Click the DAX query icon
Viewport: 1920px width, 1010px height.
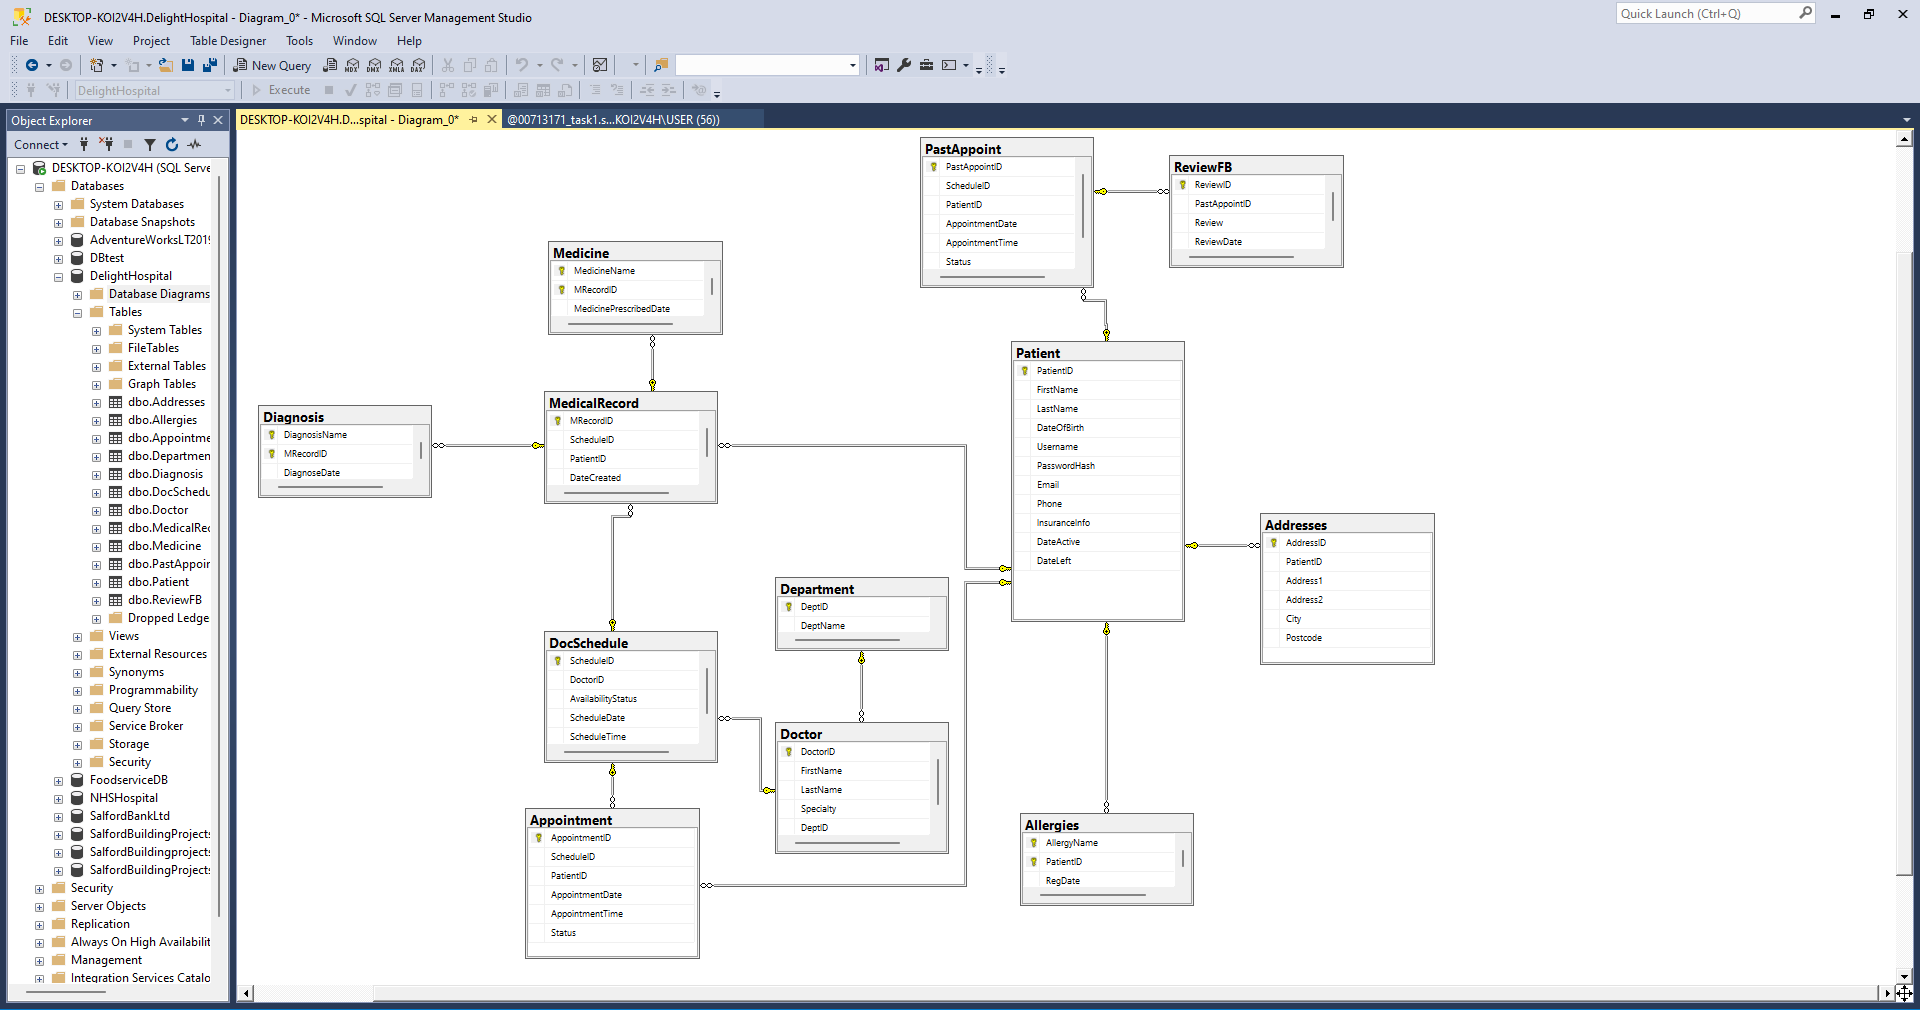point(419,65)
